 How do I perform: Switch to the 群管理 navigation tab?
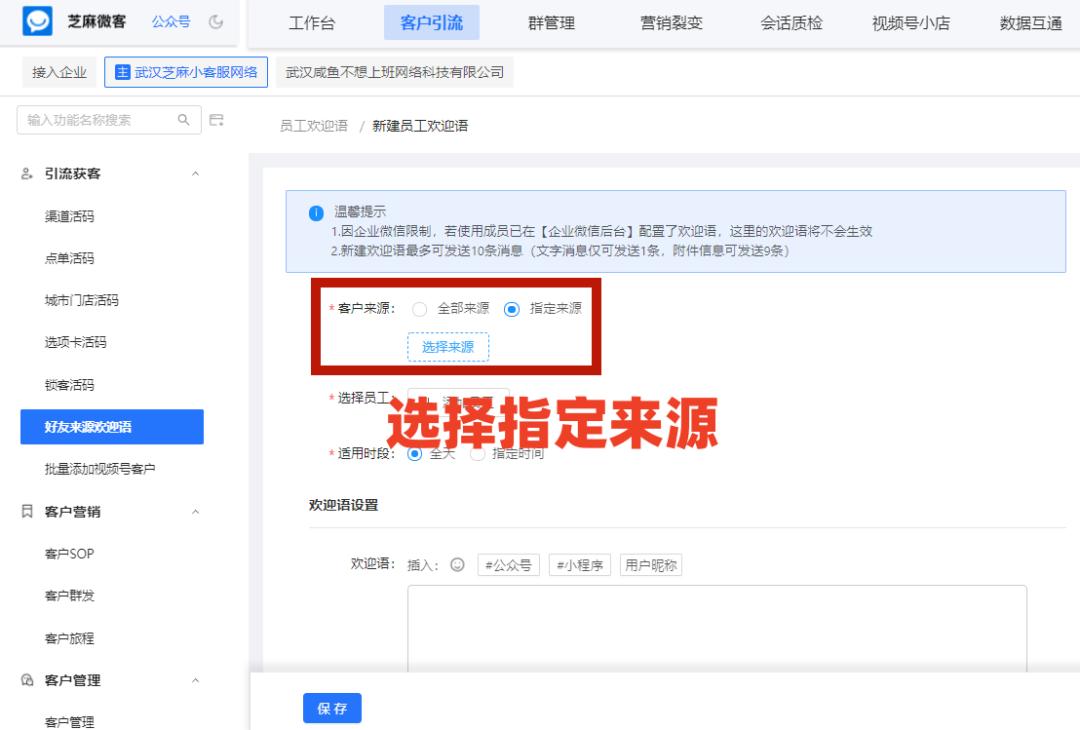549,24
